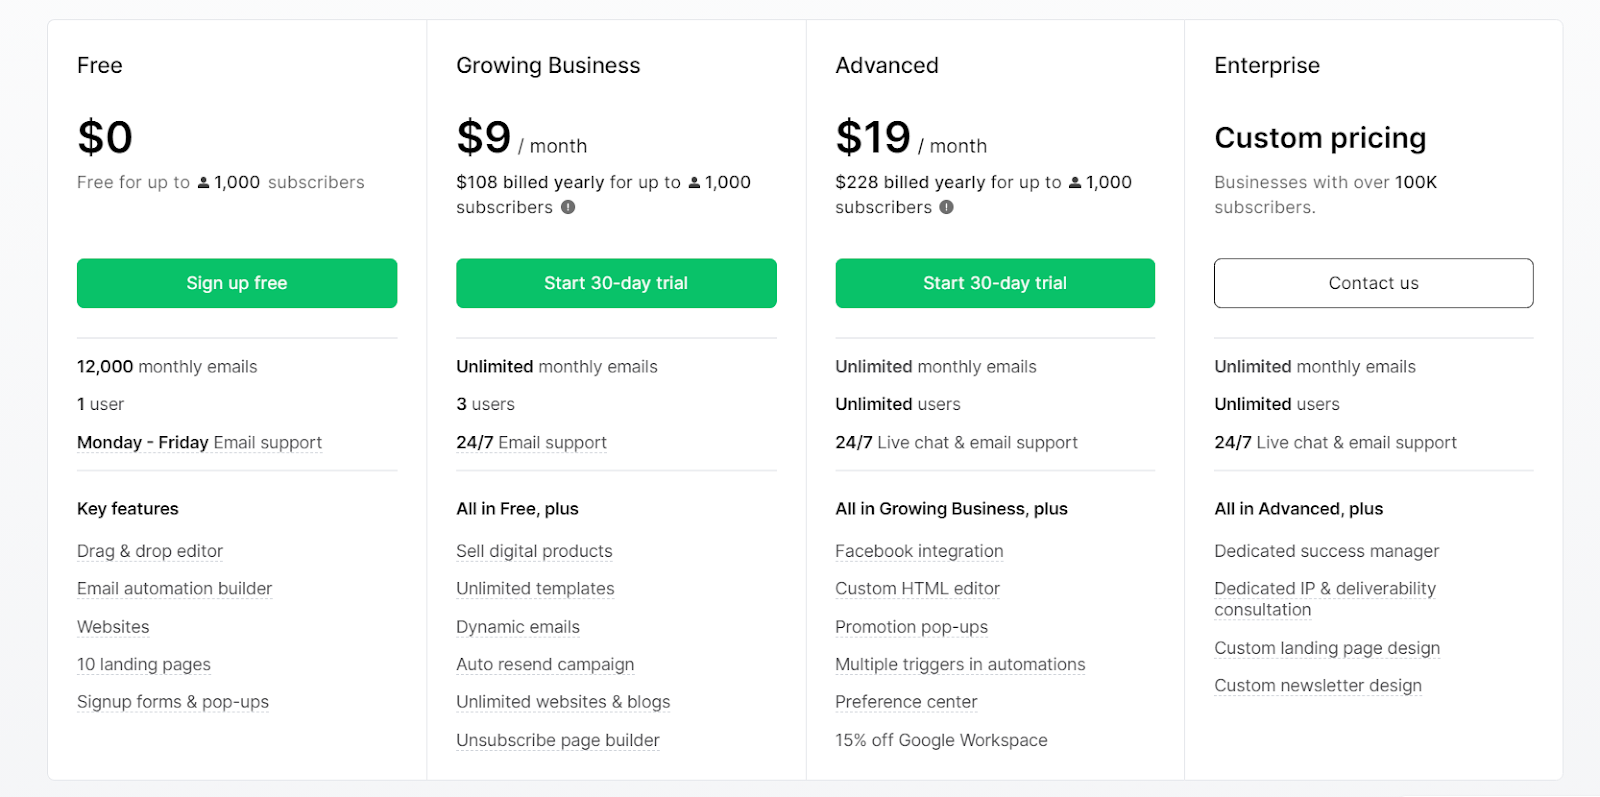Start 30-day trial for Growing Business
The height and width of the screenshot is (797, 1600).
616,283
